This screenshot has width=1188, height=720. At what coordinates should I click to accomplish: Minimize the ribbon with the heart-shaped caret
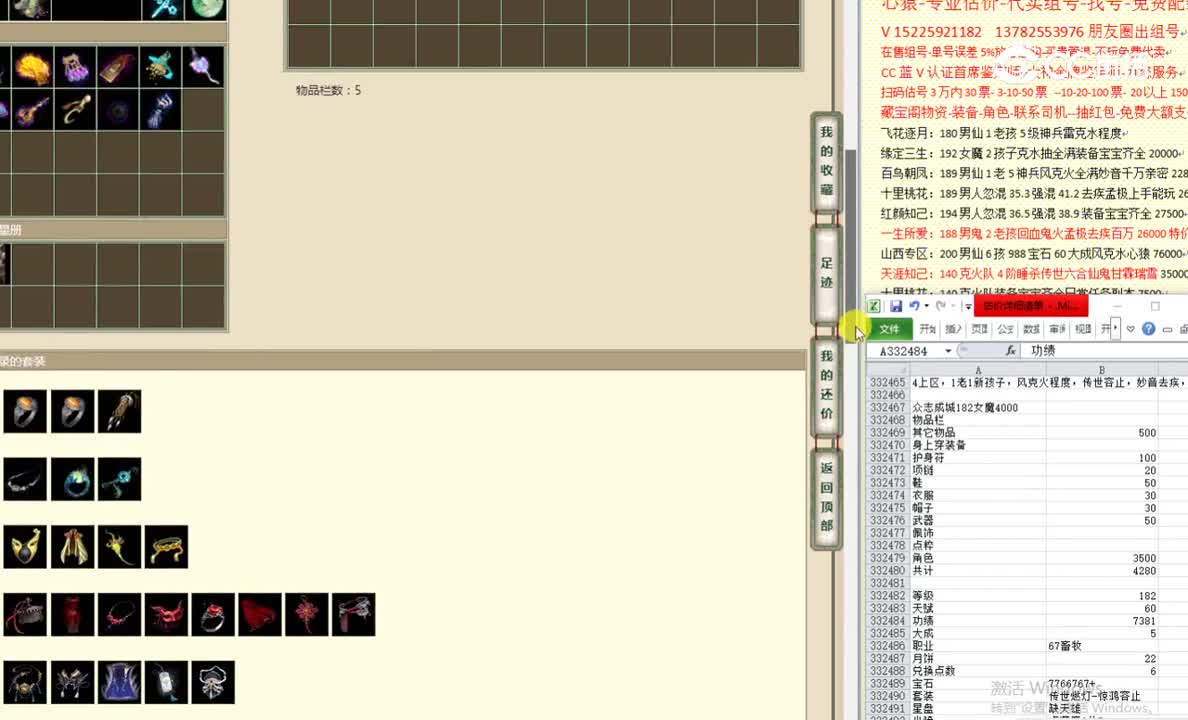tap(1130, 329)
